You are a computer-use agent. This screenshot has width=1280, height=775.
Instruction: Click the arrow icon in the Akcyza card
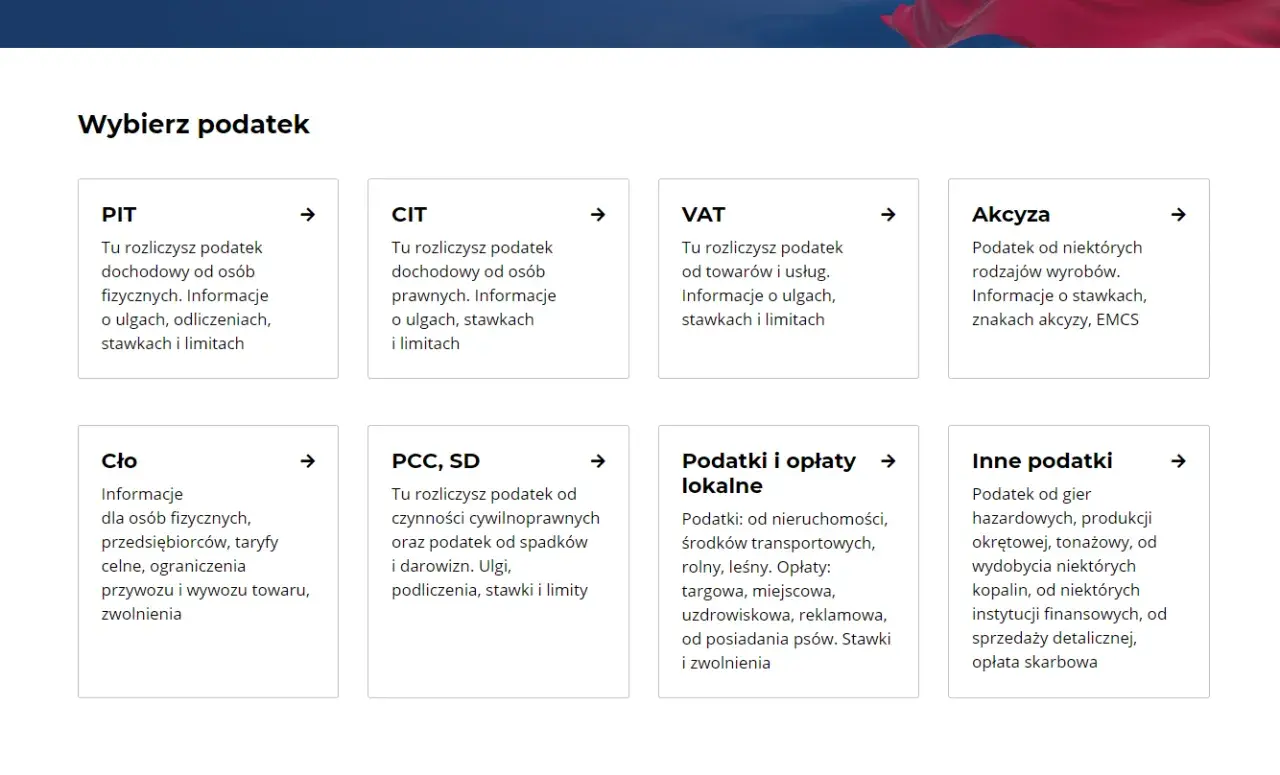coord(1179,214)
